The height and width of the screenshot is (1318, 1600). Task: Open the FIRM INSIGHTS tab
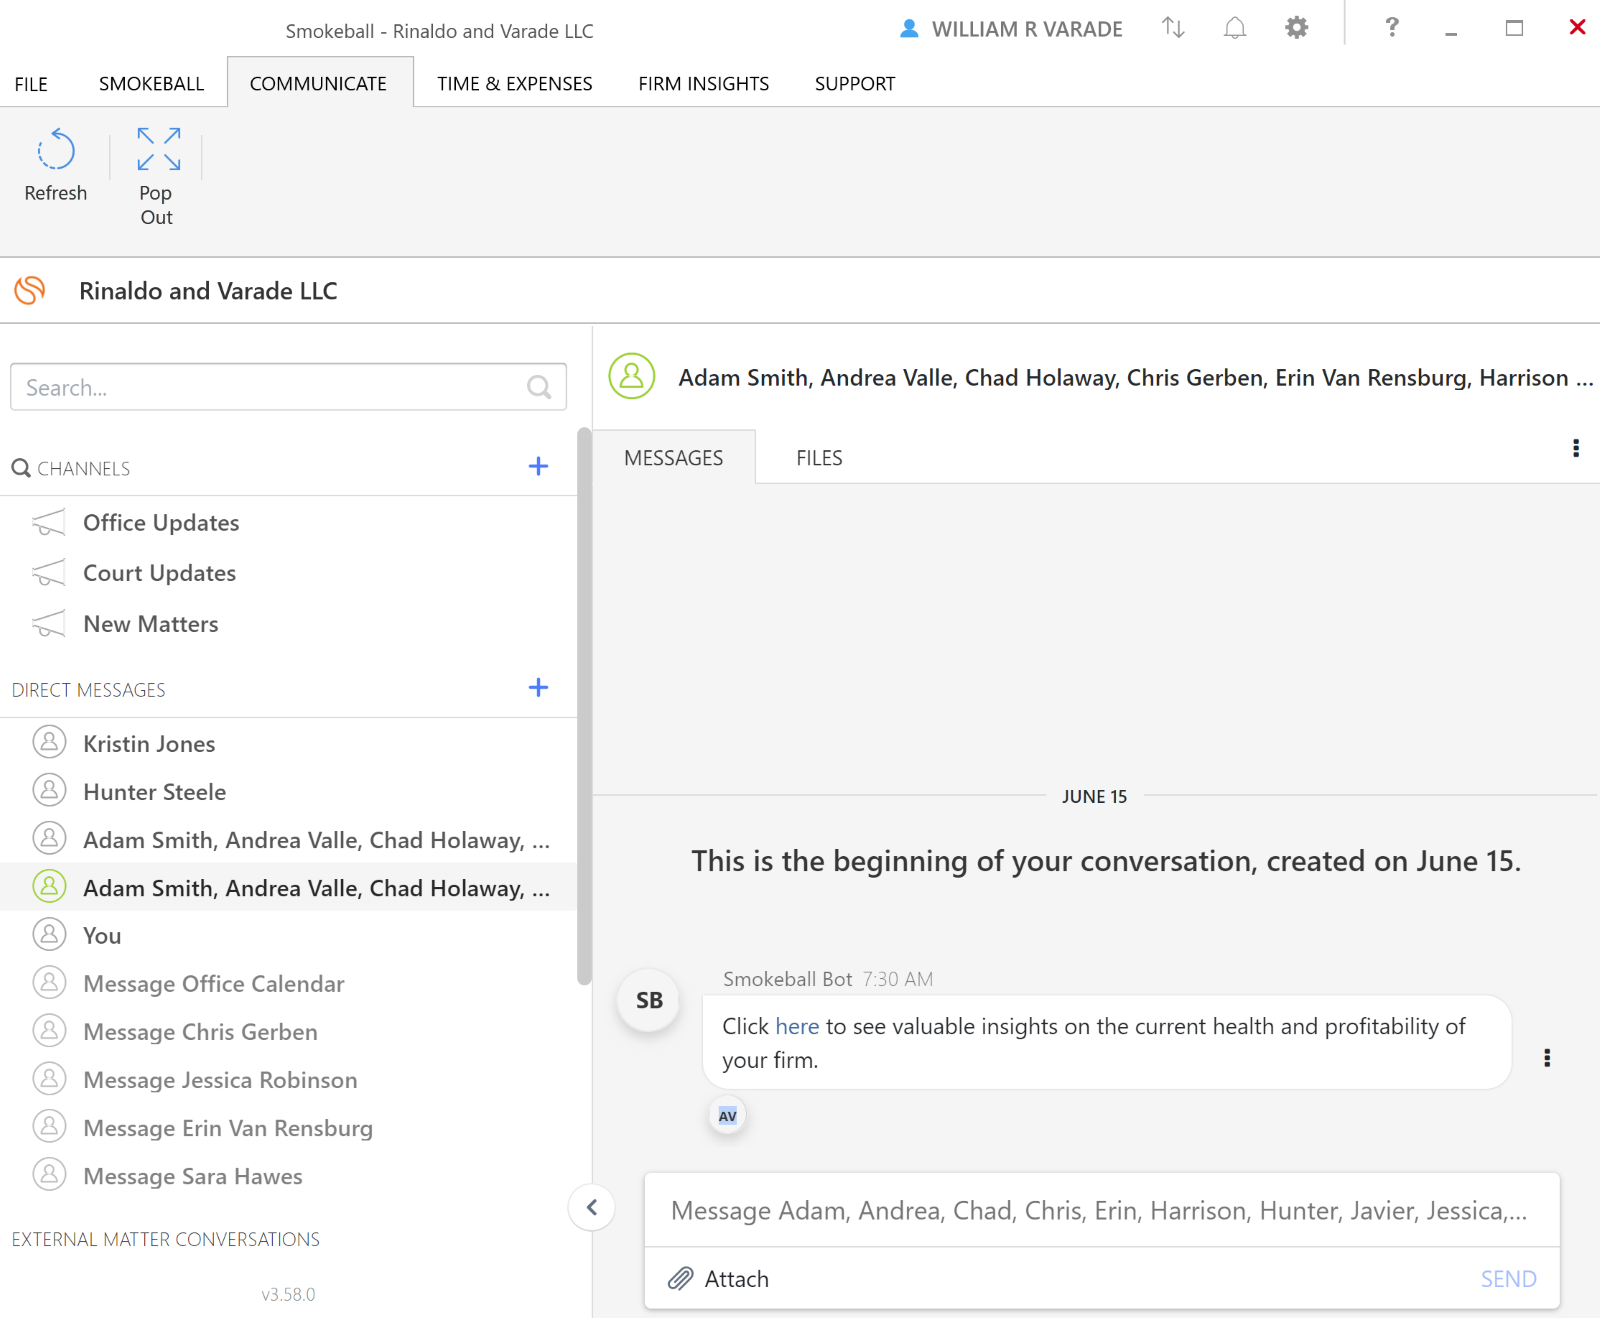click(x=704, y=83)
